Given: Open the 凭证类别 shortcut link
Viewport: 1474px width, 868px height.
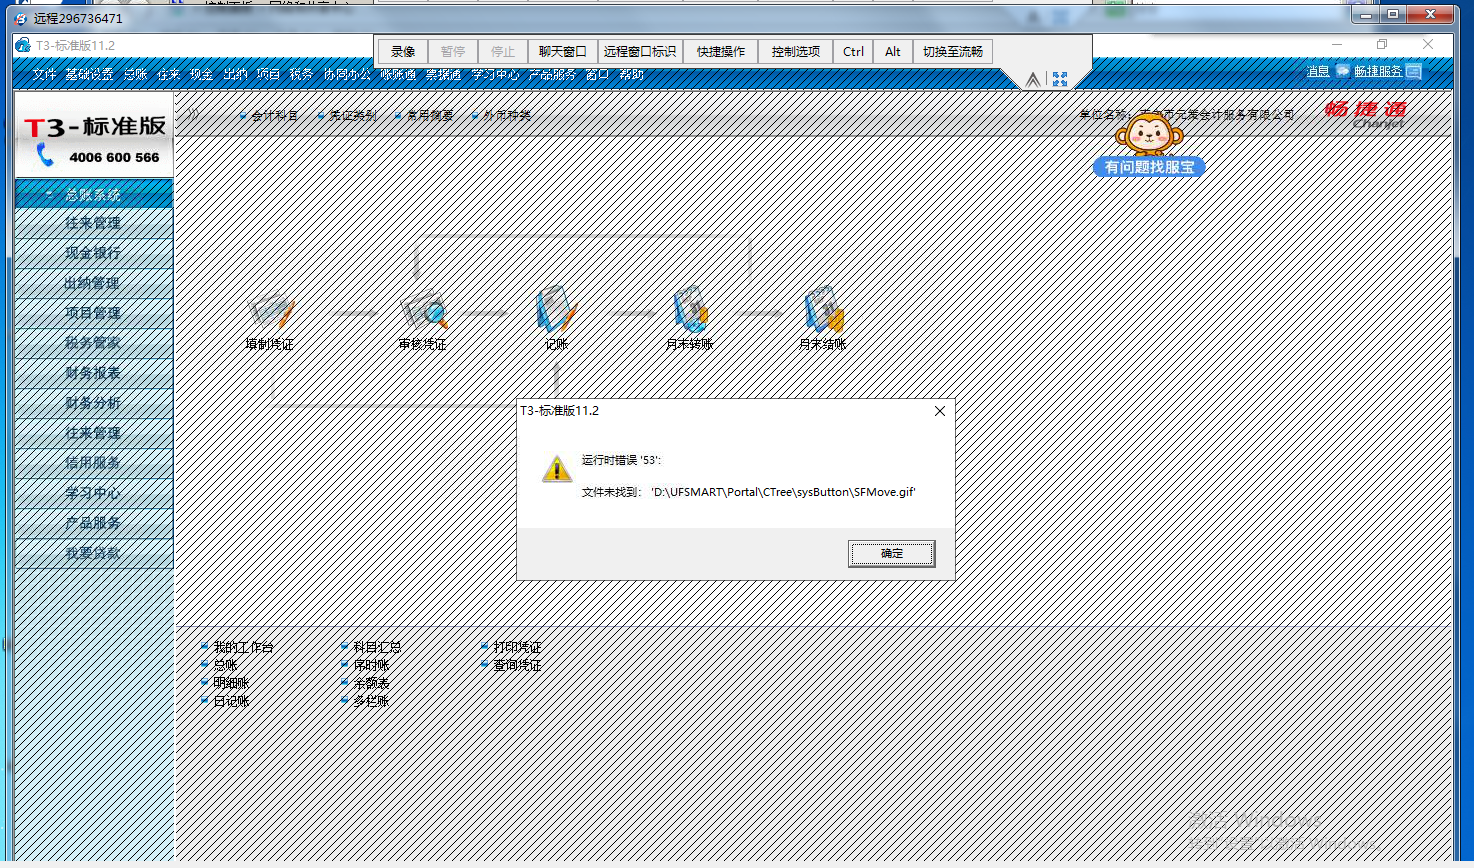Looking at the screenshot, I should click(353, 116).
